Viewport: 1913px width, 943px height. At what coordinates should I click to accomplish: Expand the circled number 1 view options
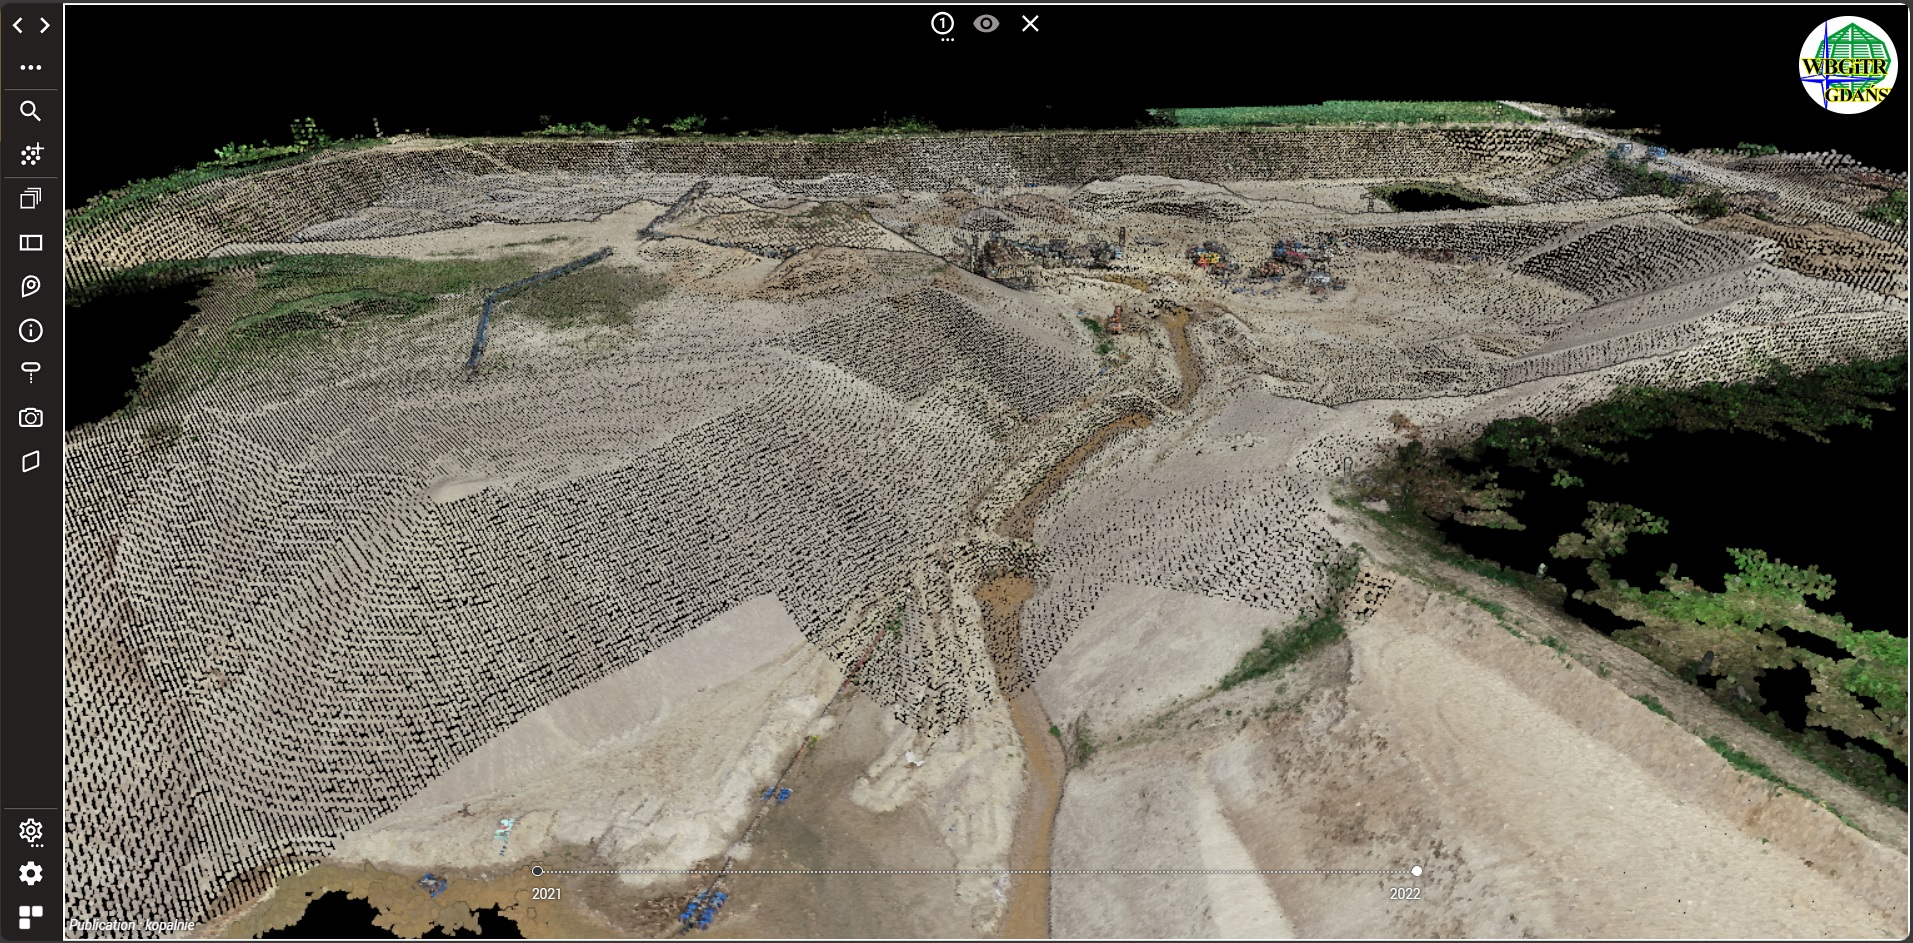[942, 24]
